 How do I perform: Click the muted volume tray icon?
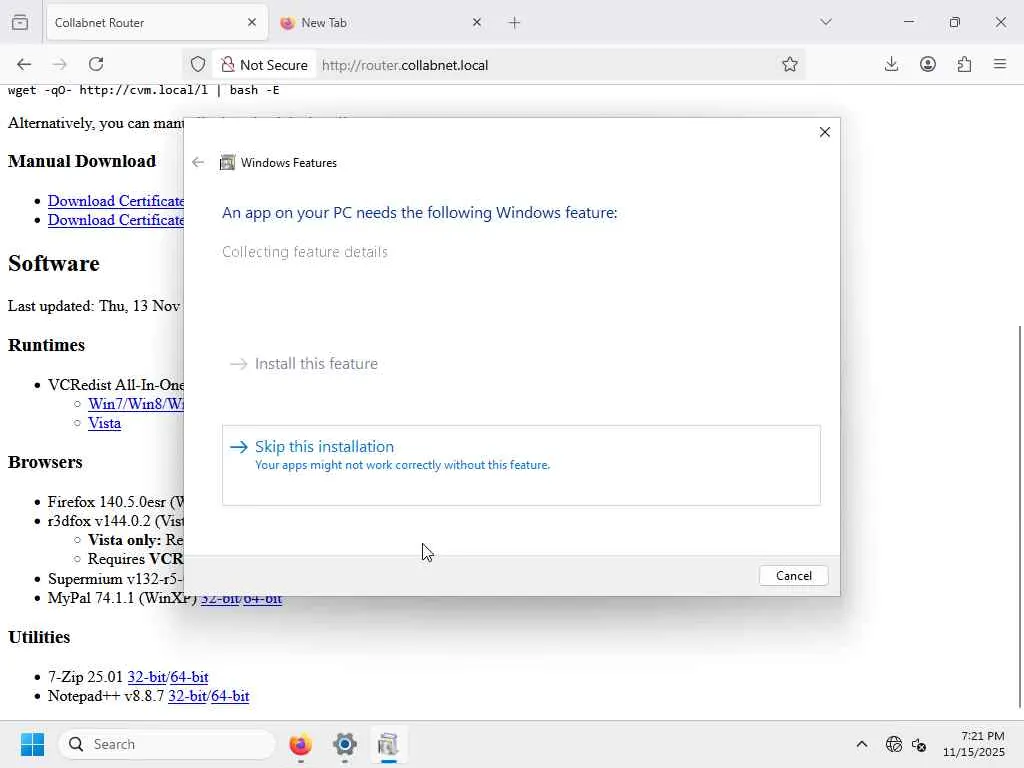(x=919, y=744)
